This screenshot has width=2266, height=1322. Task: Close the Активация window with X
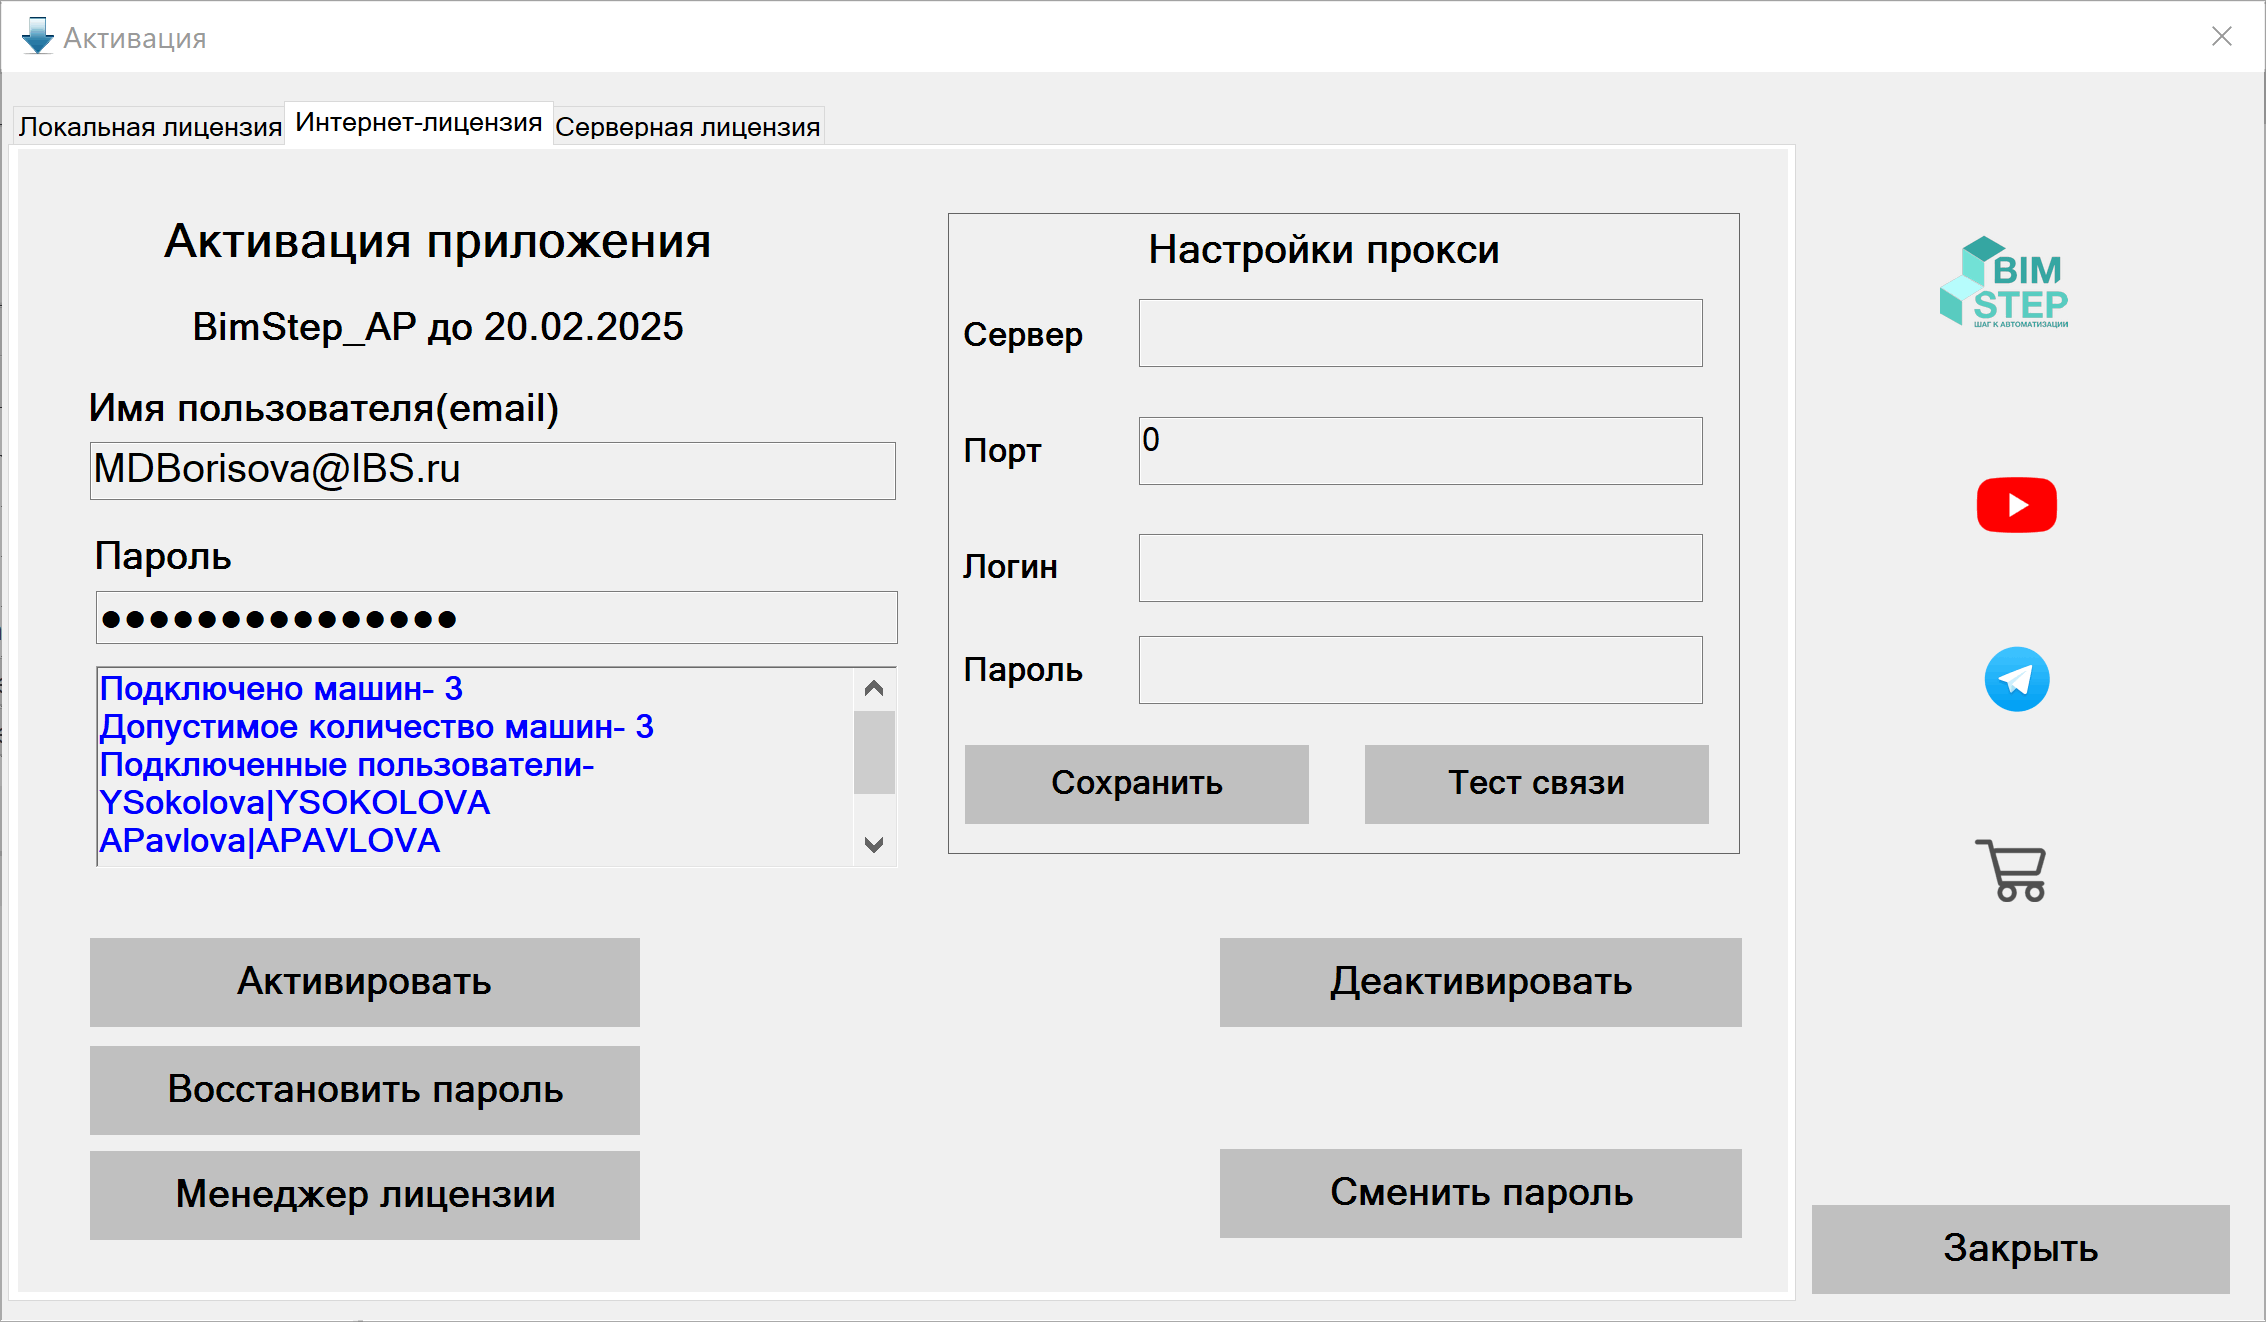click(2222, 36)
